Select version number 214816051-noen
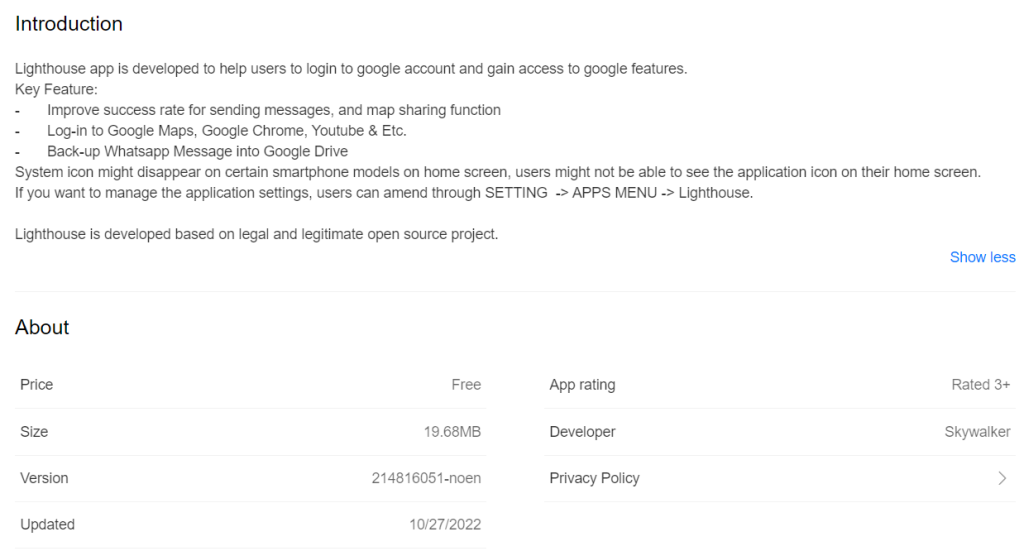The width and height of the screenshot is (1024, 551). pos(426,478)
